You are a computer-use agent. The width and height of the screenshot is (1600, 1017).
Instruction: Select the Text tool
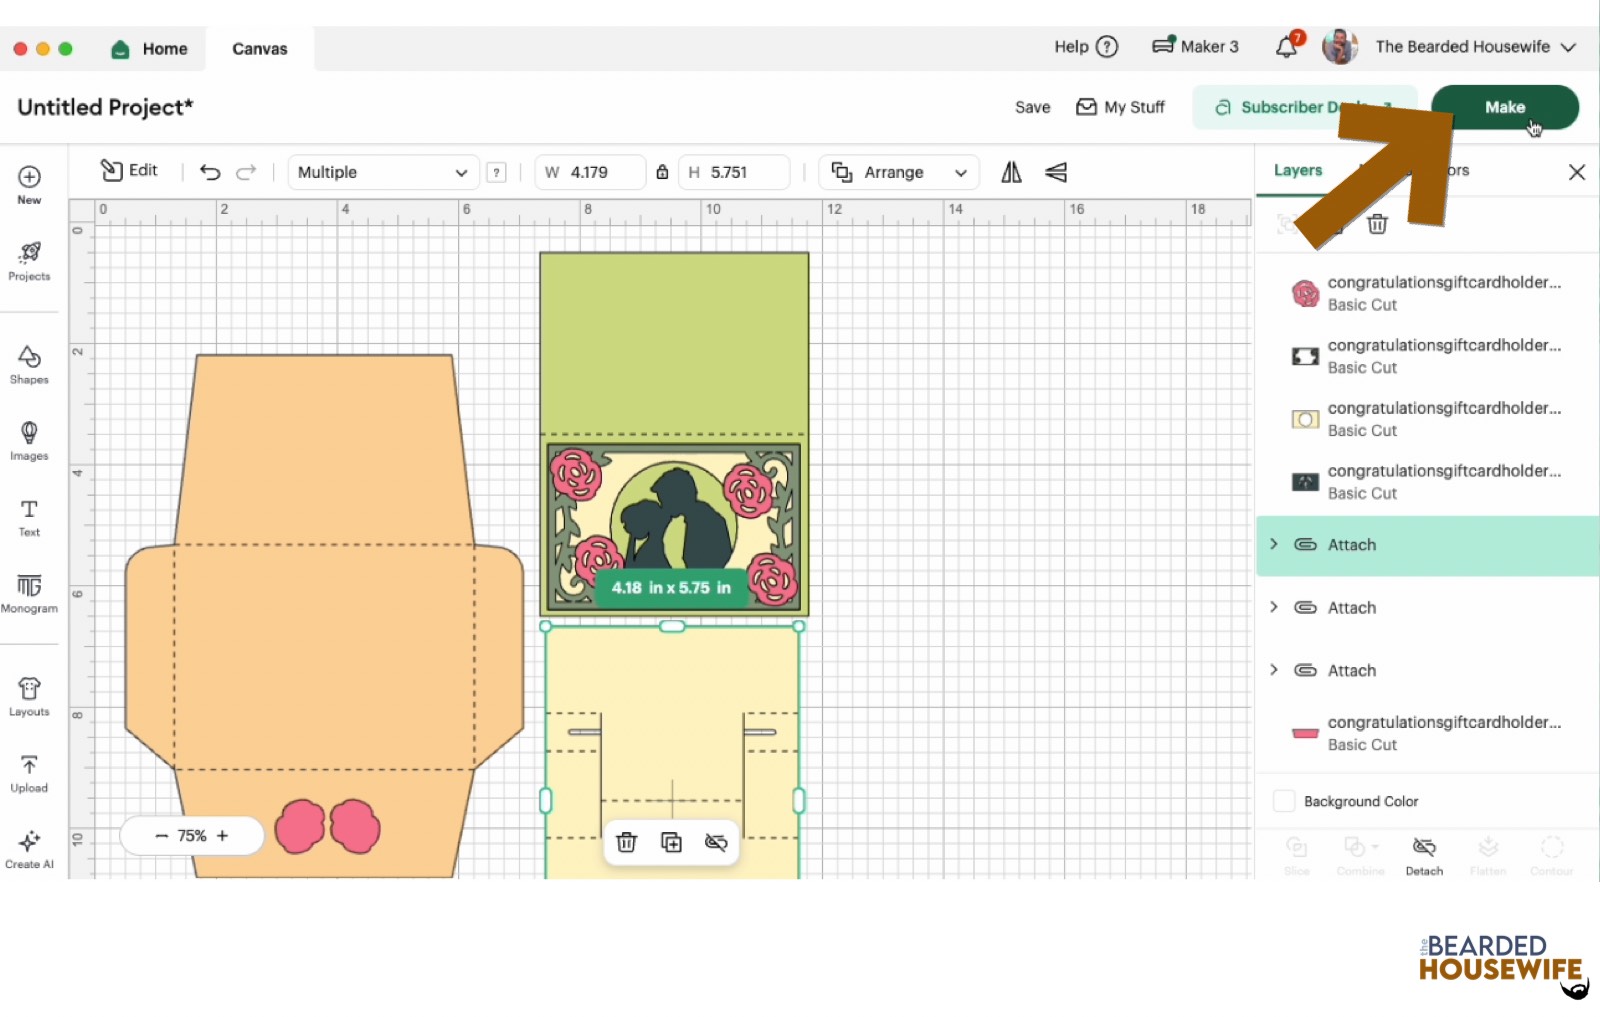[x=29, y=517]
